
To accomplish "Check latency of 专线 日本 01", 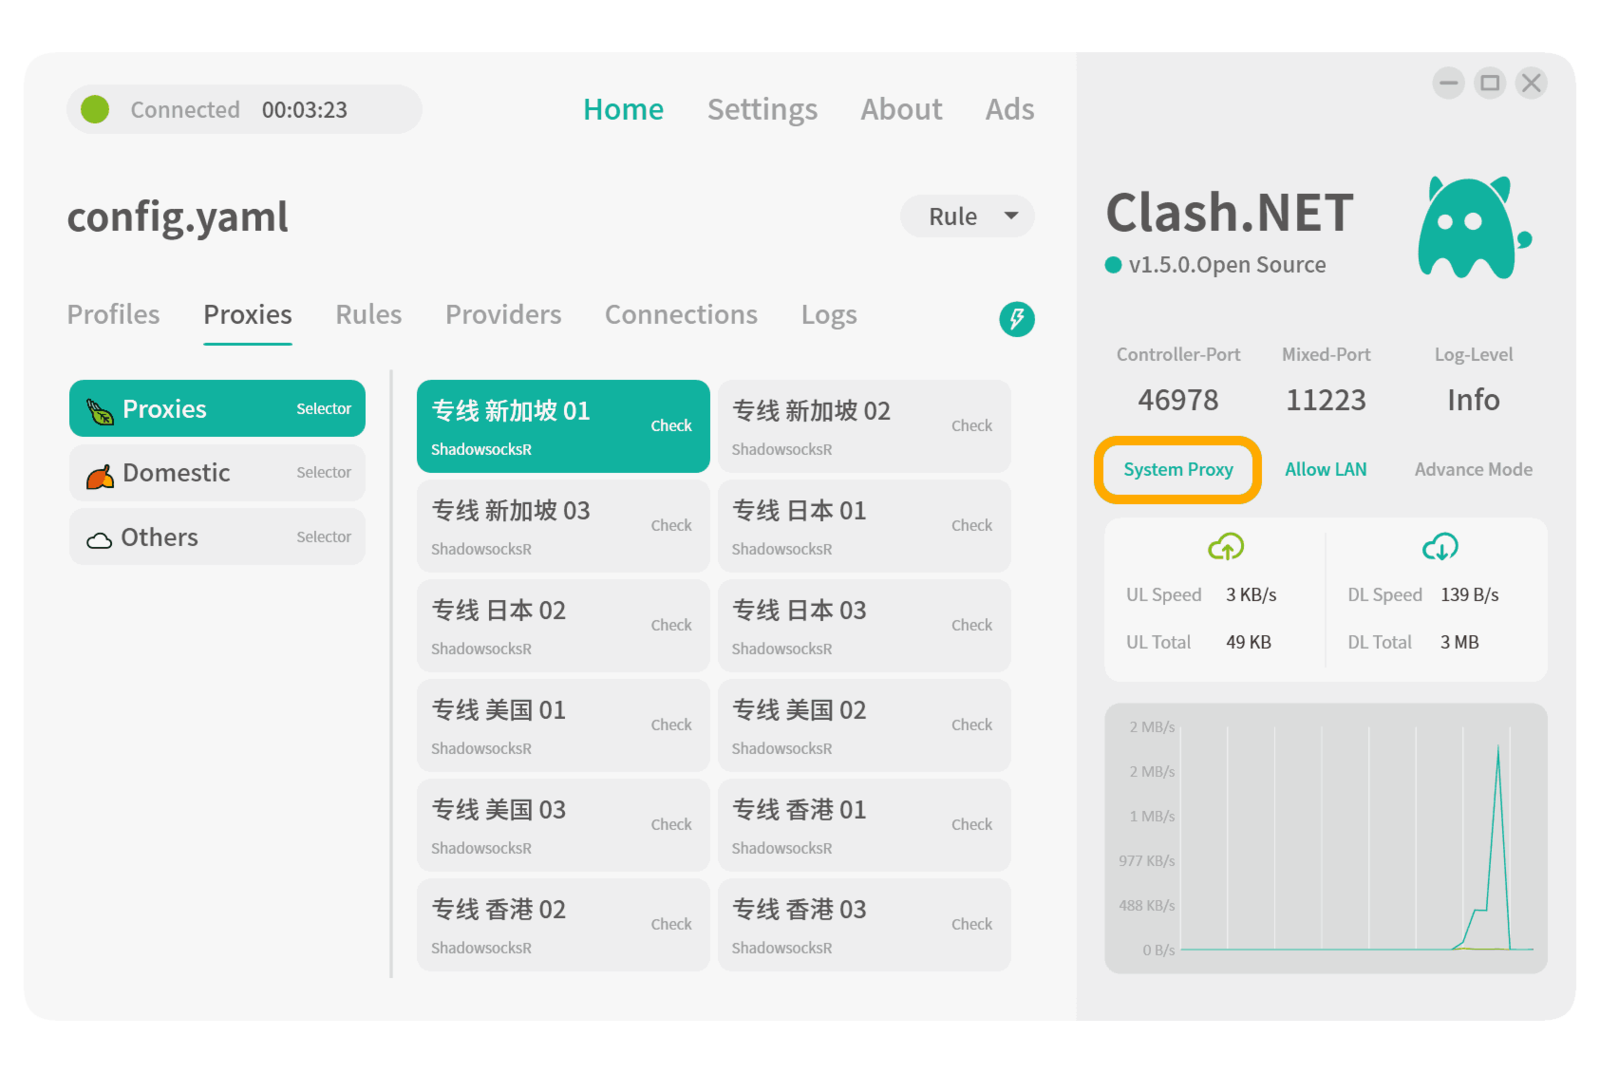I will tap(971, 525).
